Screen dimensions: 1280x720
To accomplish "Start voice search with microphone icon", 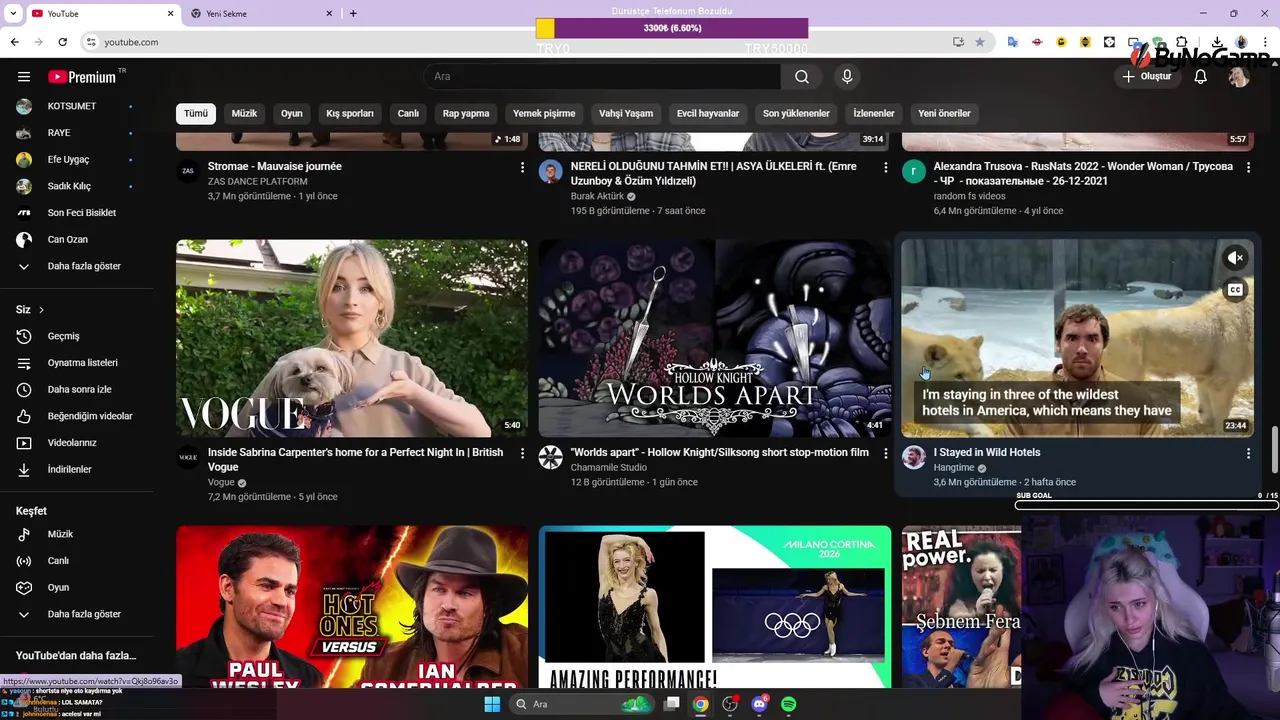I will (847, 77).
